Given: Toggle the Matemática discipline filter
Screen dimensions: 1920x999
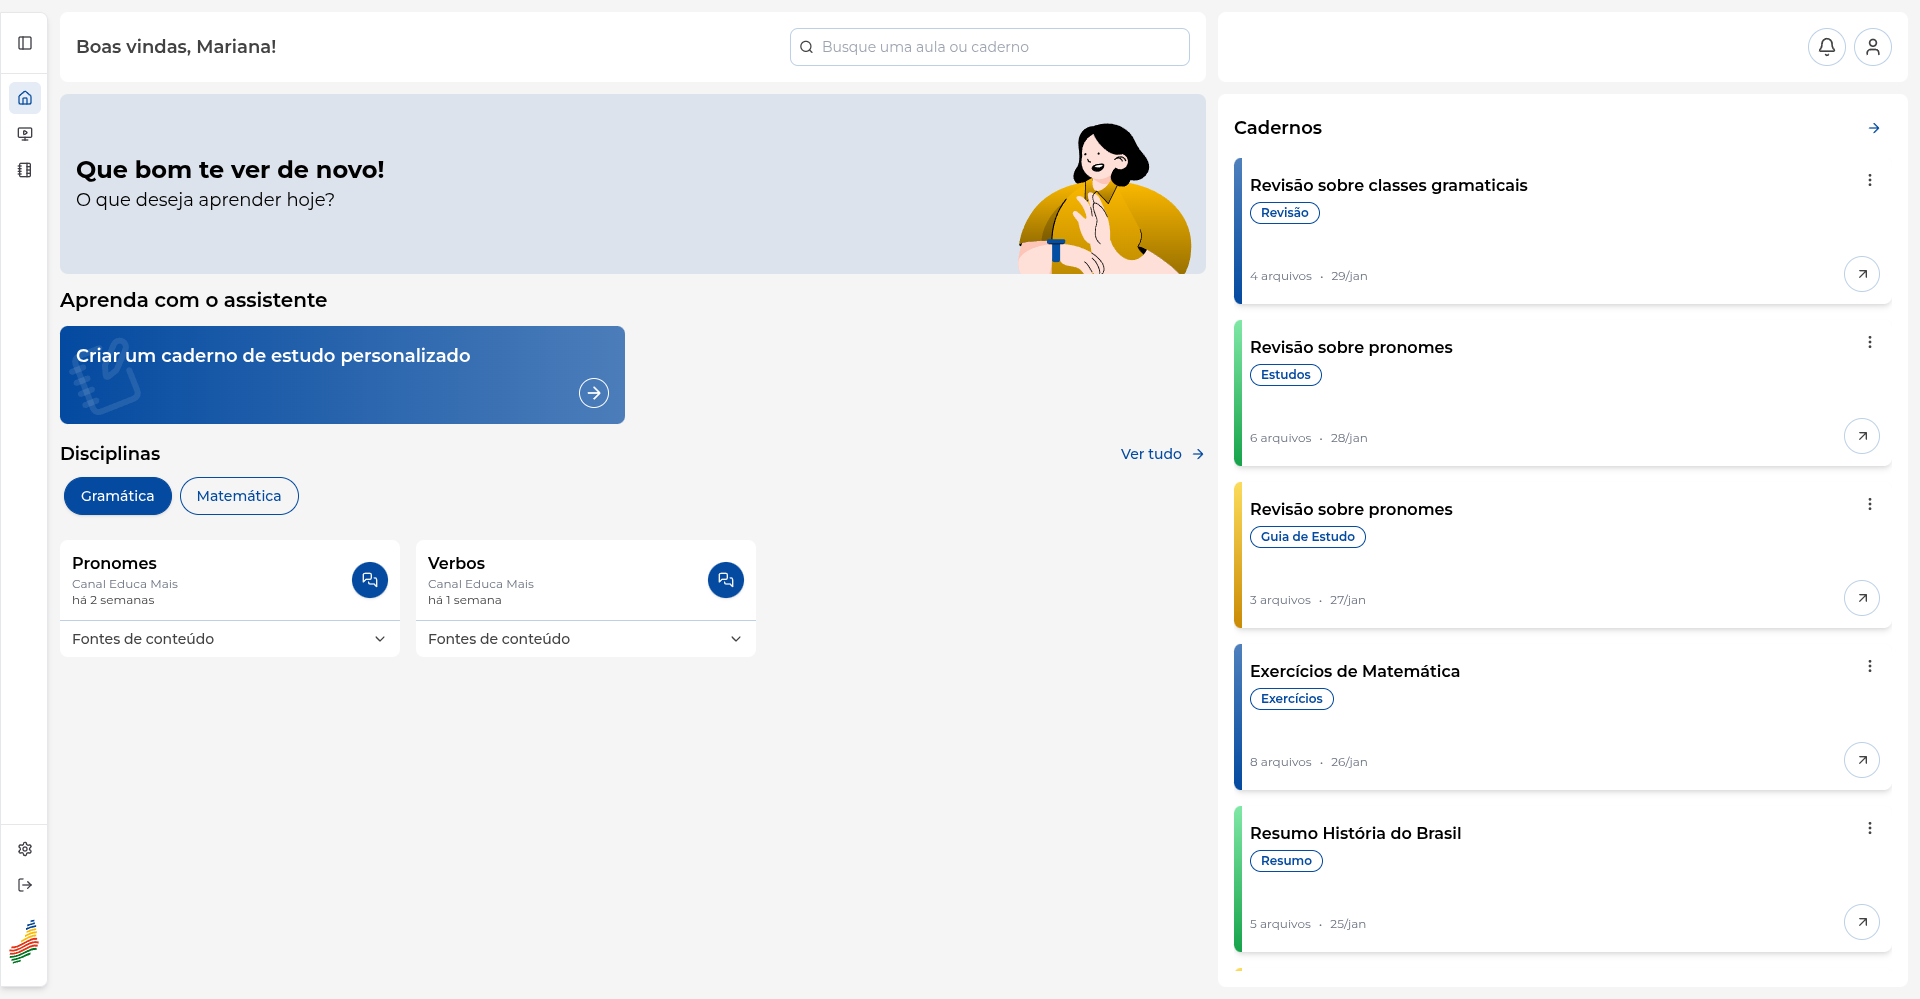Looking at the screenshot, I should pos(239,495).
